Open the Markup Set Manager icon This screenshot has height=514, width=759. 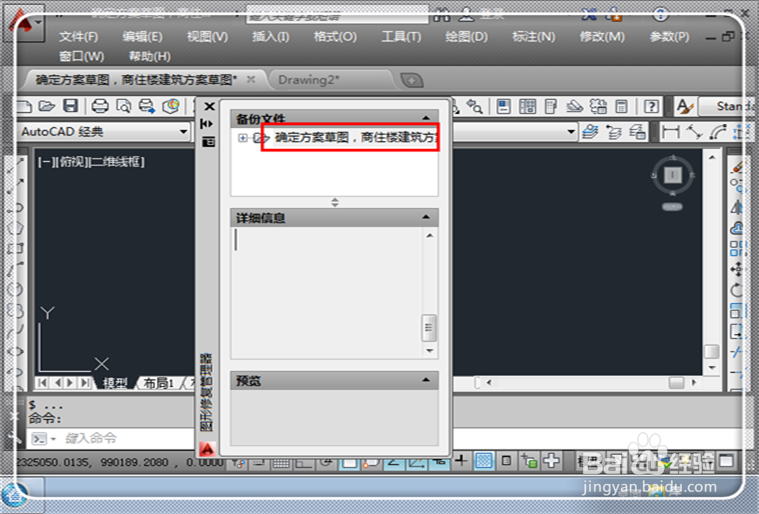[x=598, y=106]
